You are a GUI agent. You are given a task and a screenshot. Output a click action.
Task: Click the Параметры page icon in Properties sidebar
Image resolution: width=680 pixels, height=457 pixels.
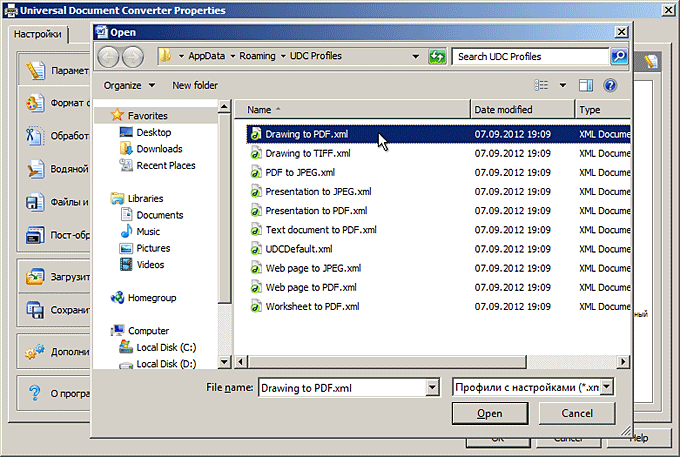click(x=35, y=70)
